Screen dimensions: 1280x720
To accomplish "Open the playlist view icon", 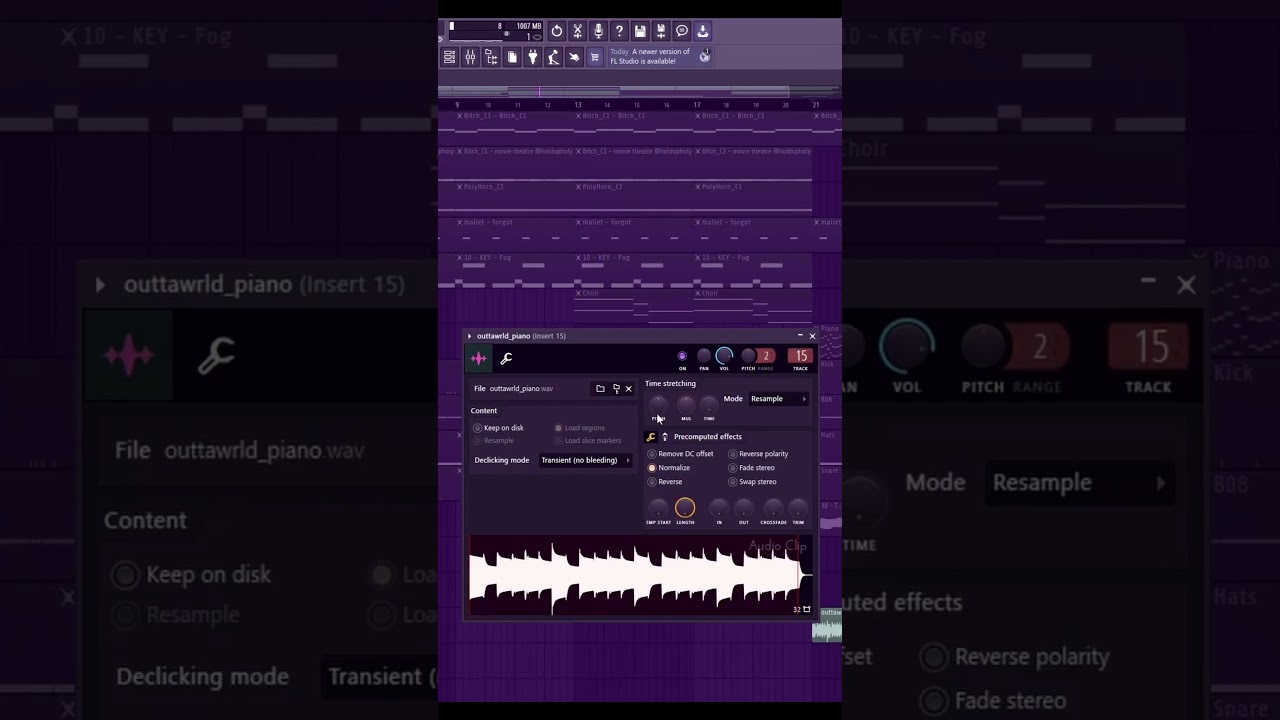I will coord(449,57).
